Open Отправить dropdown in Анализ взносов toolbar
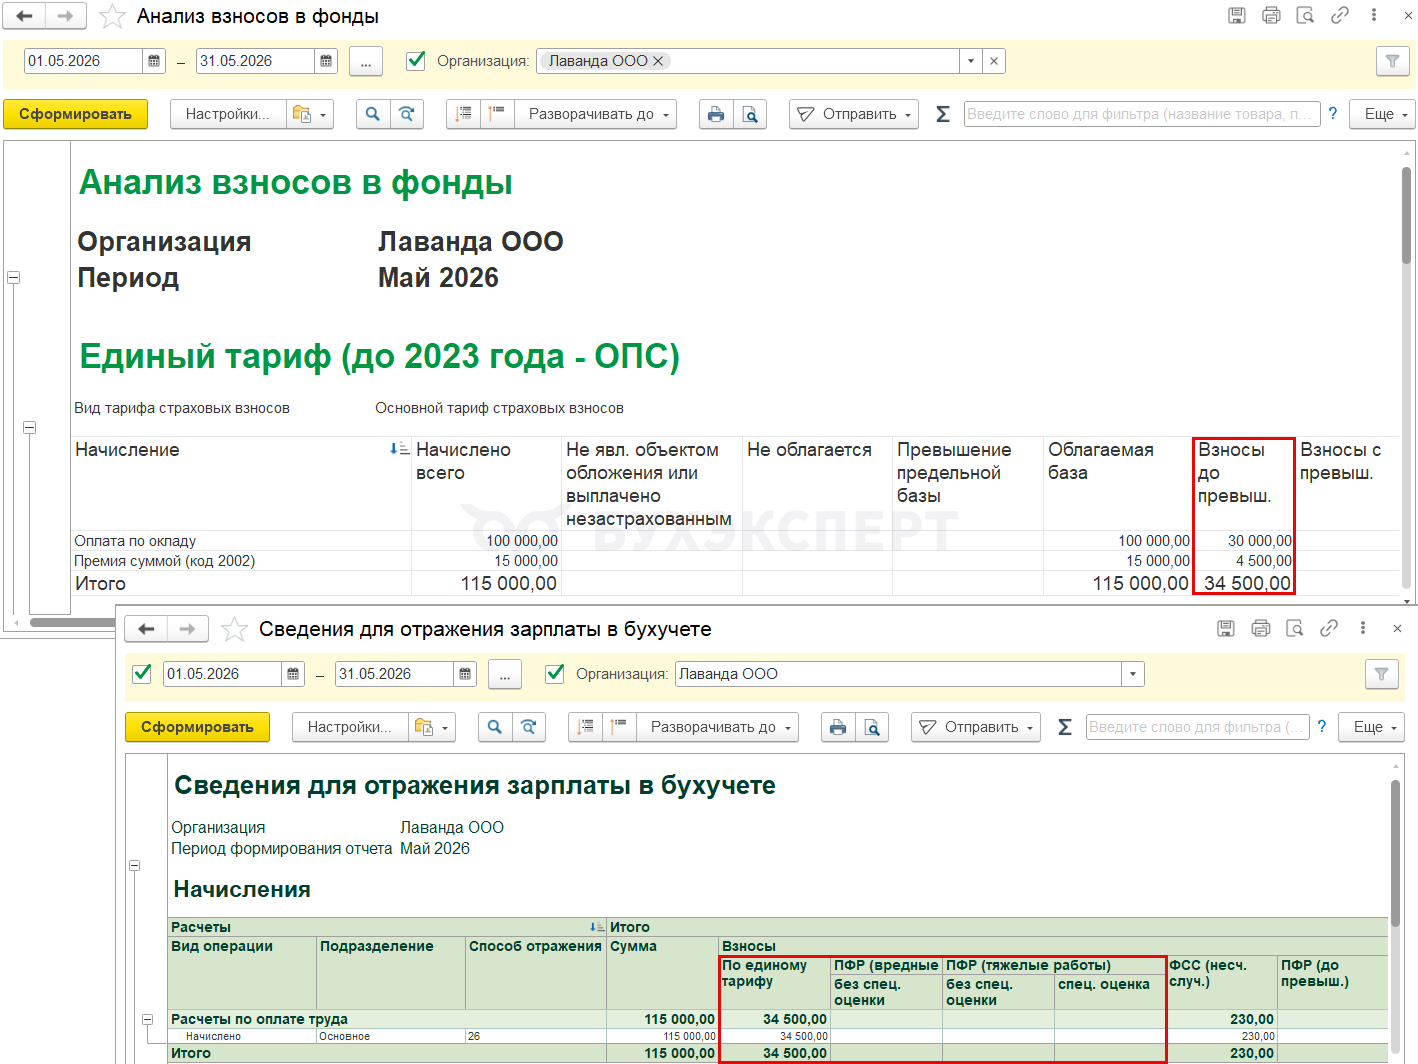The width and height of the screenshot is (1418, 1064). point(854,114)
